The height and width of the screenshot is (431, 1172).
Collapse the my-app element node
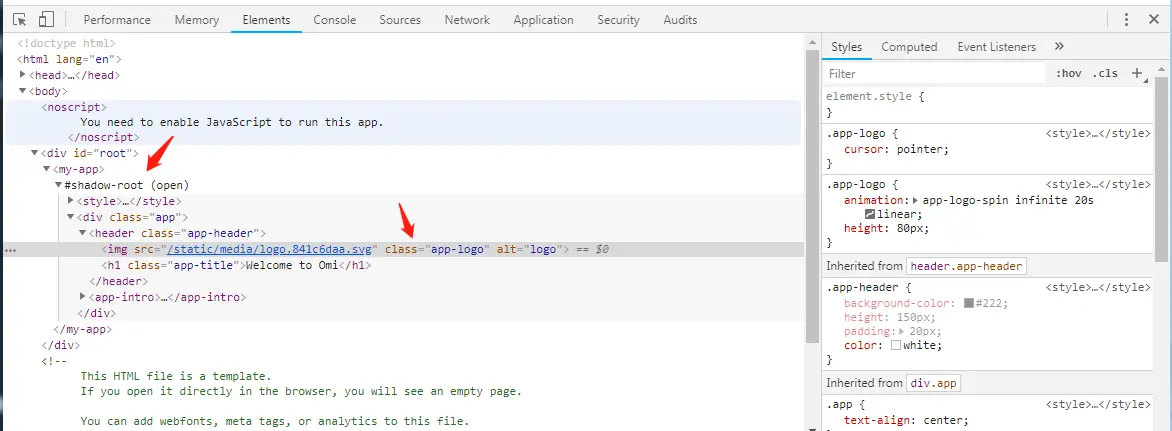tap(46, 169)
